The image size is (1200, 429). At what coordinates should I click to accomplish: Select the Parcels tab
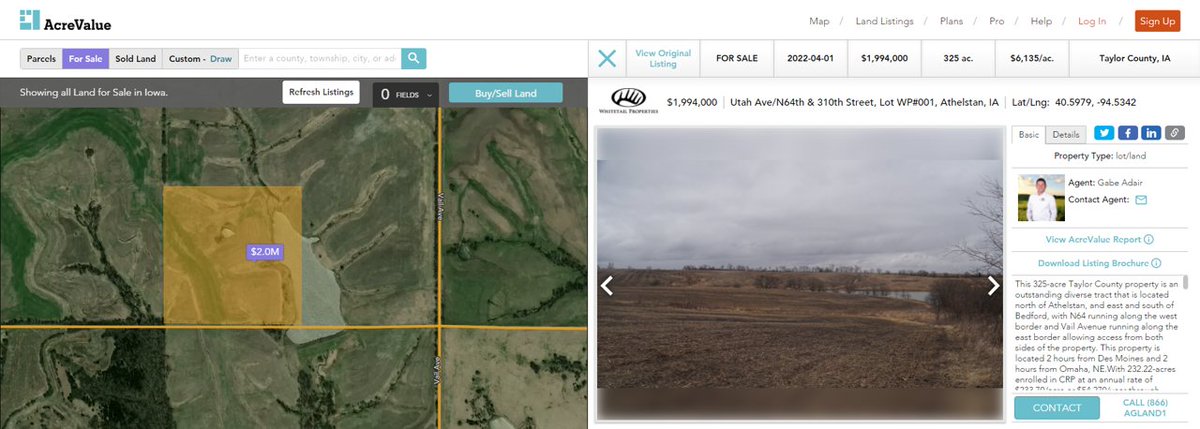(41, 59)
